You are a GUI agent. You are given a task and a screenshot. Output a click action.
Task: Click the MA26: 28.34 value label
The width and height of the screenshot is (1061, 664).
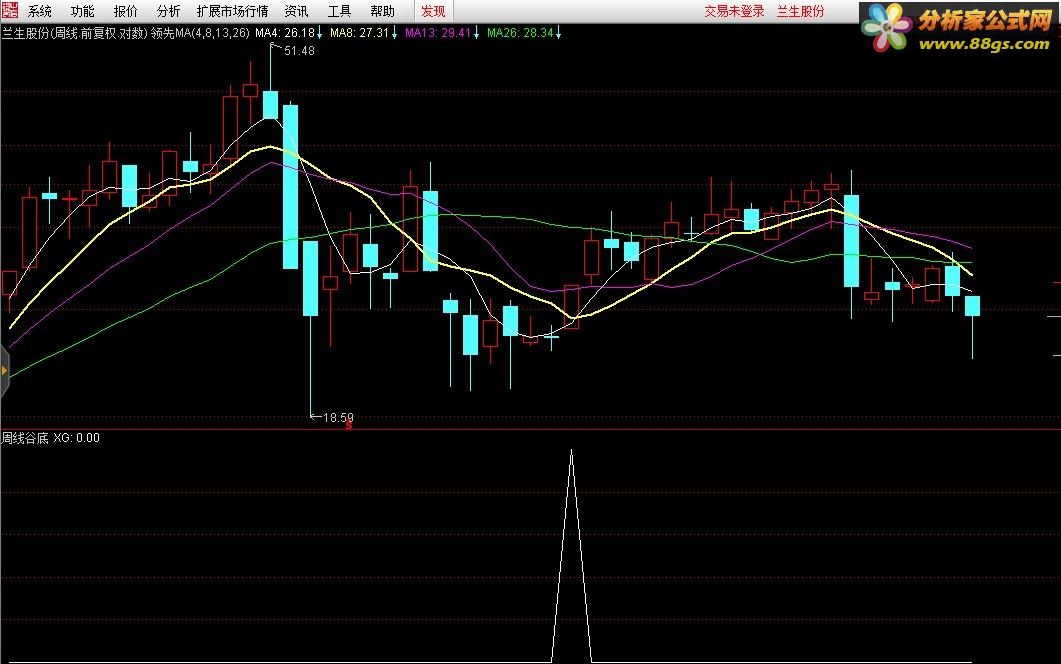point(520,32)
